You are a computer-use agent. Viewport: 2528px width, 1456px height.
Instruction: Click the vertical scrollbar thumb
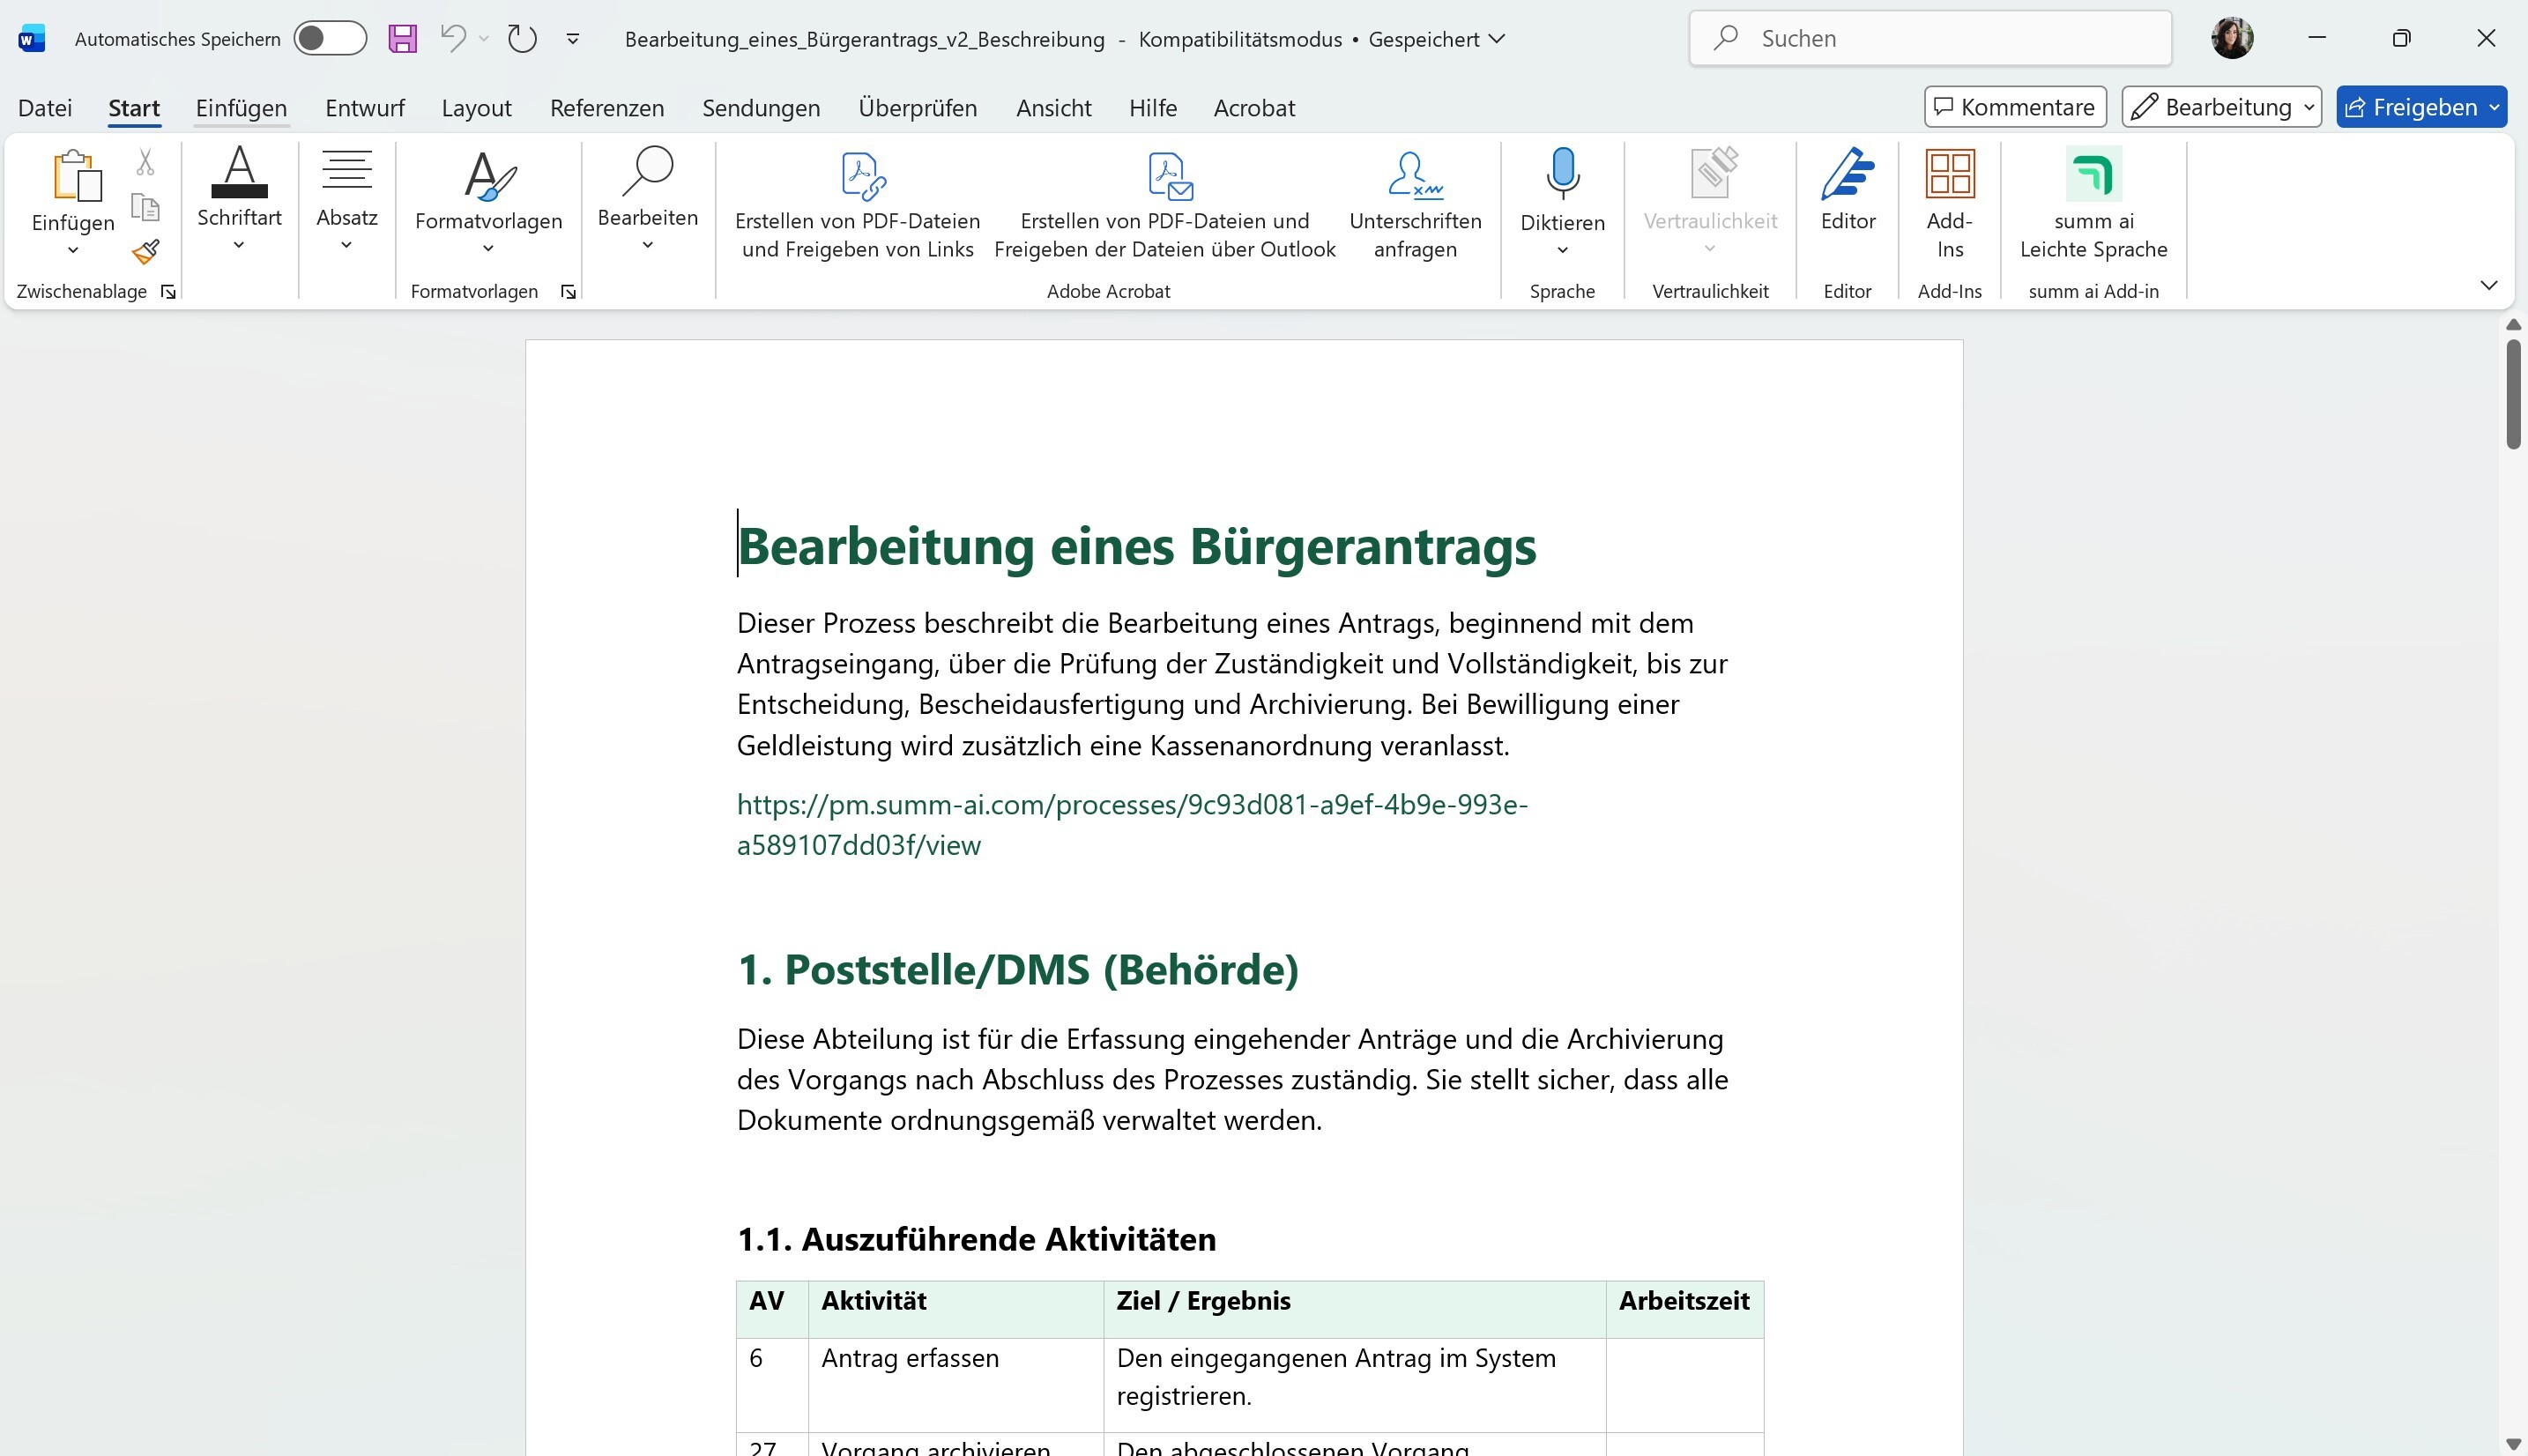click(x=2513, y=394)
